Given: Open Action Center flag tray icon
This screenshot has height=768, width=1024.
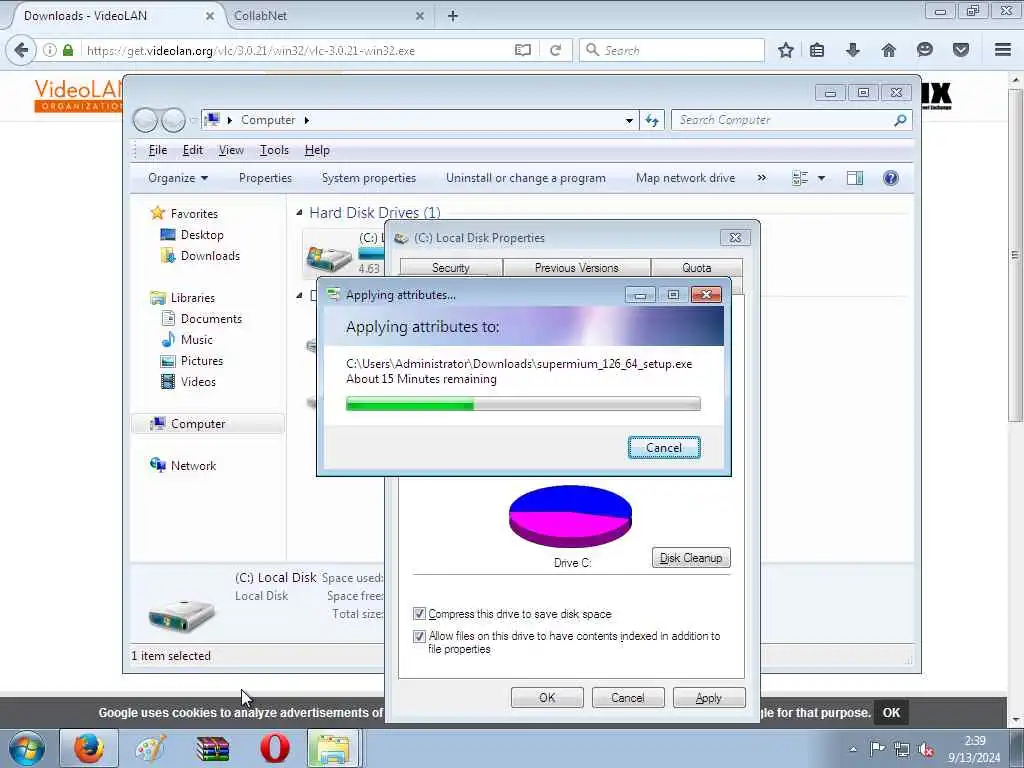Looking at the screenshot, I should click(877, 749).
